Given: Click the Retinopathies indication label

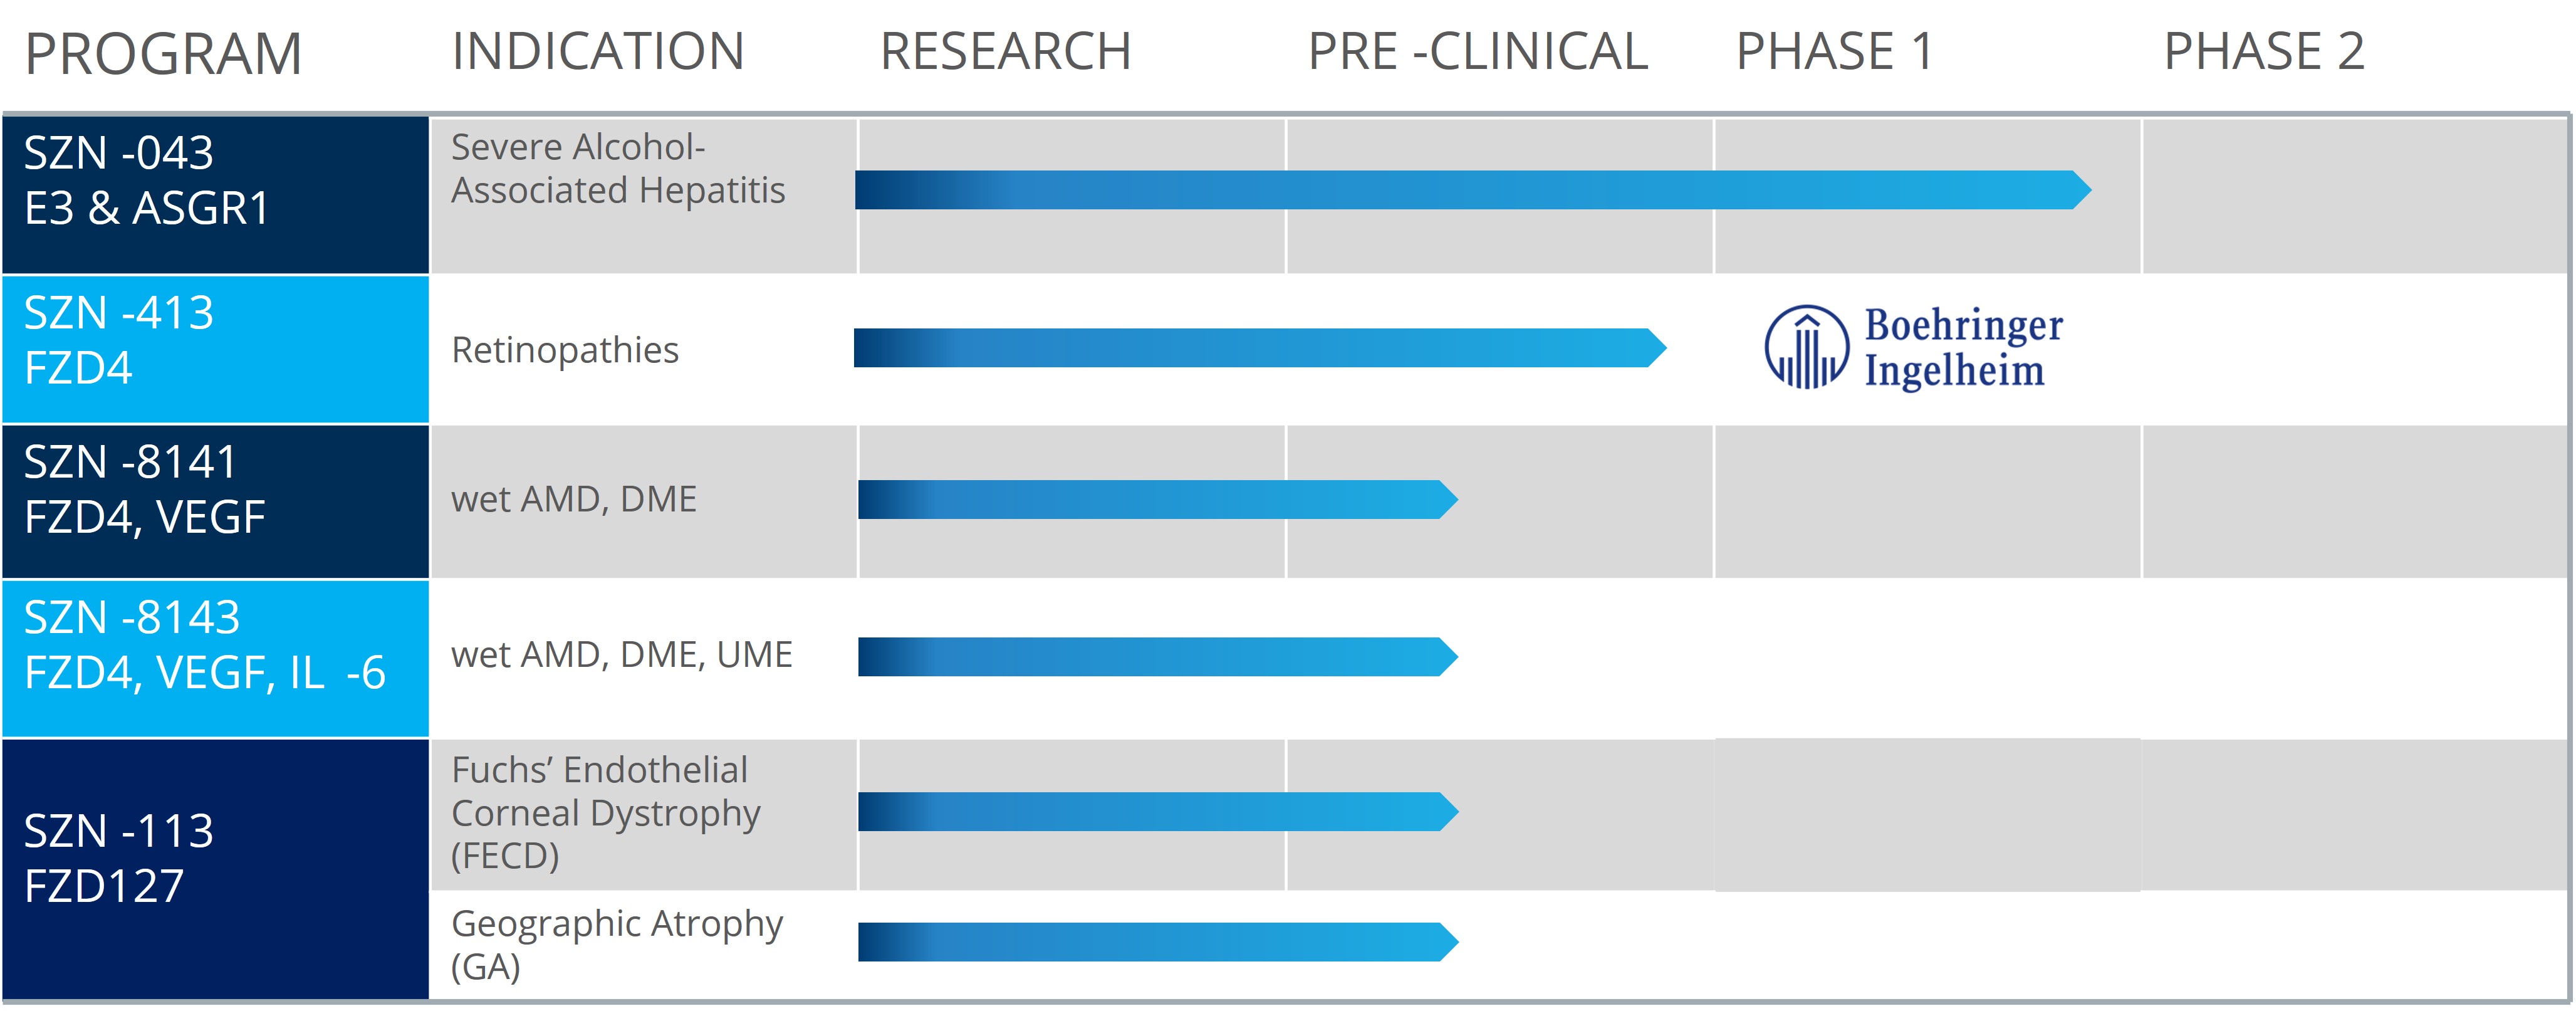Looking at the screenshot, I should [x=565, y=350].
